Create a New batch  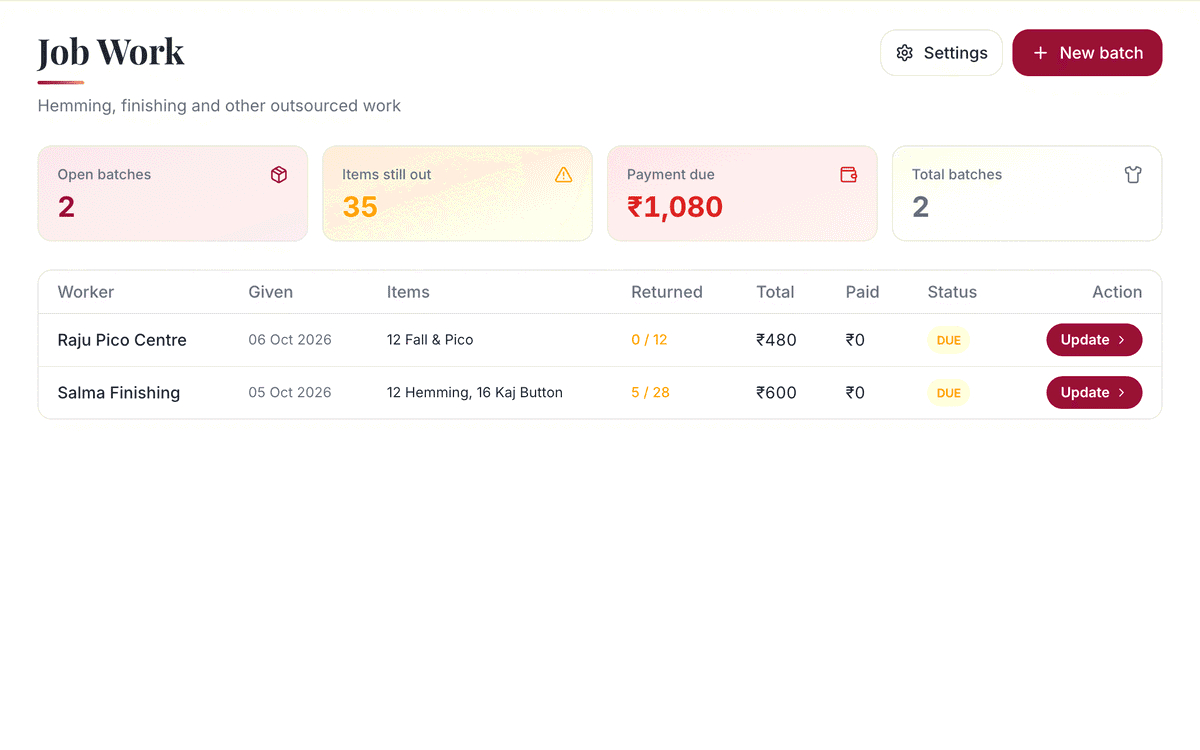[x=1087, y=53]
